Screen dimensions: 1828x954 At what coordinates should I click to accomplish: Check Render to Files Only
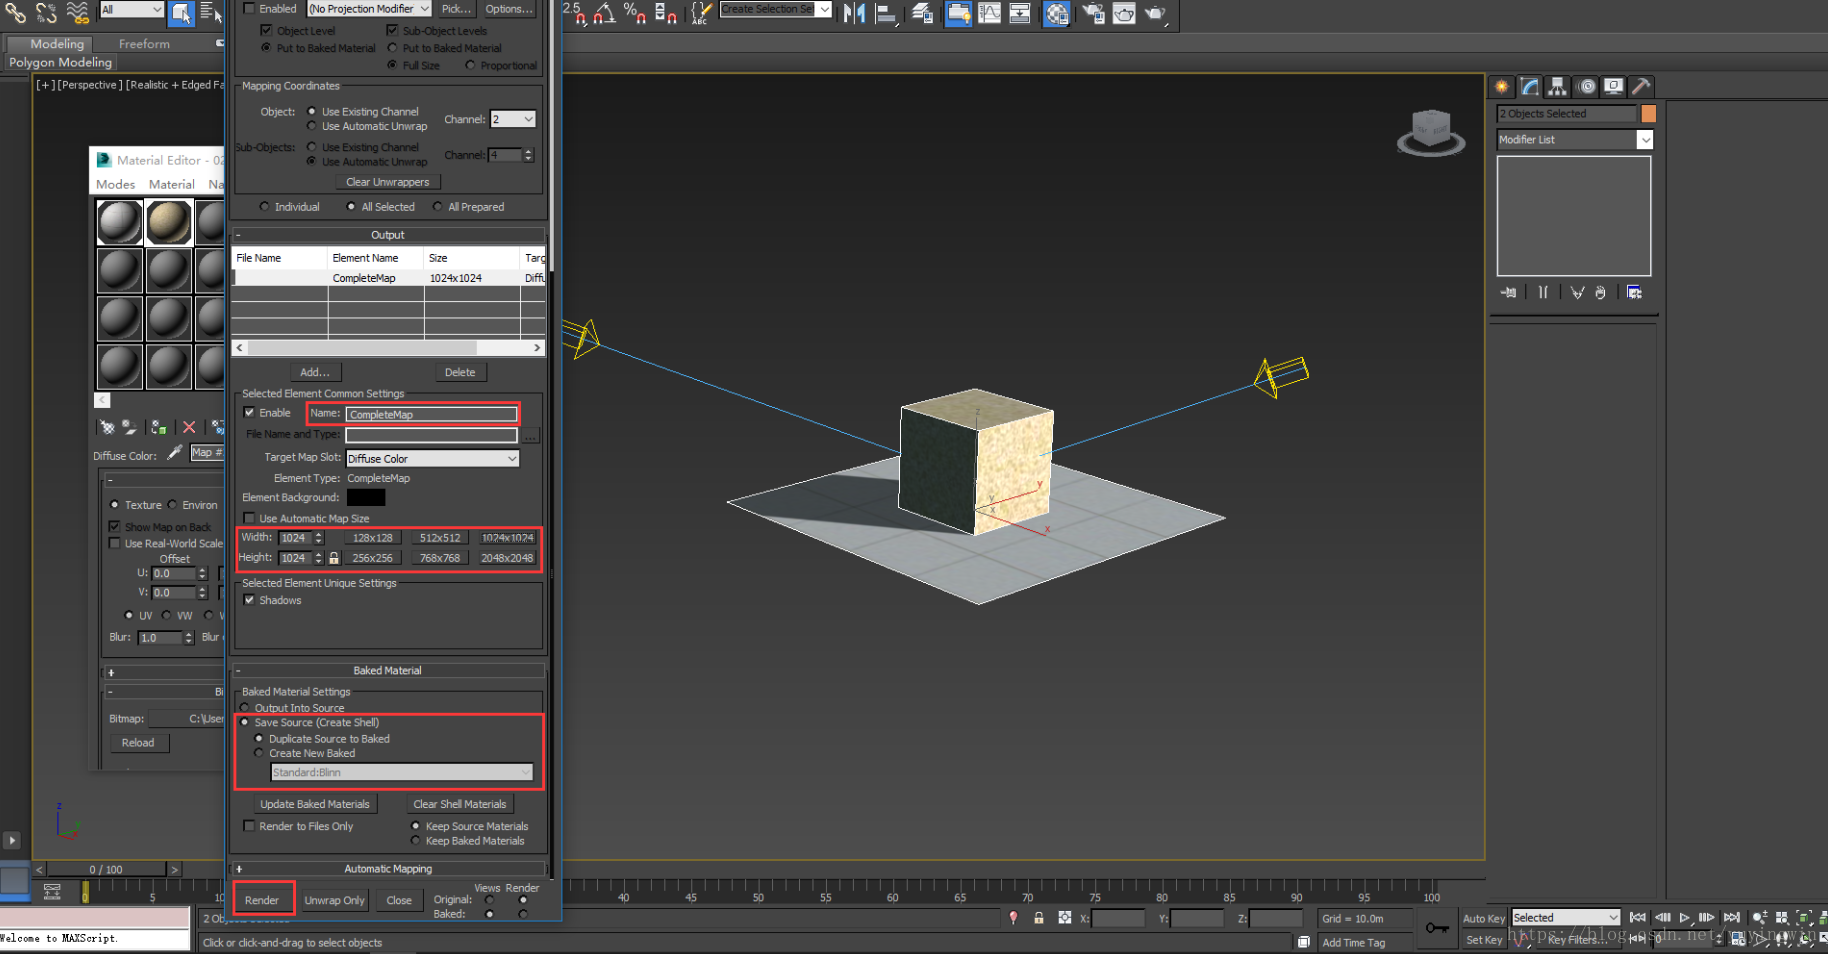[249, 826]
